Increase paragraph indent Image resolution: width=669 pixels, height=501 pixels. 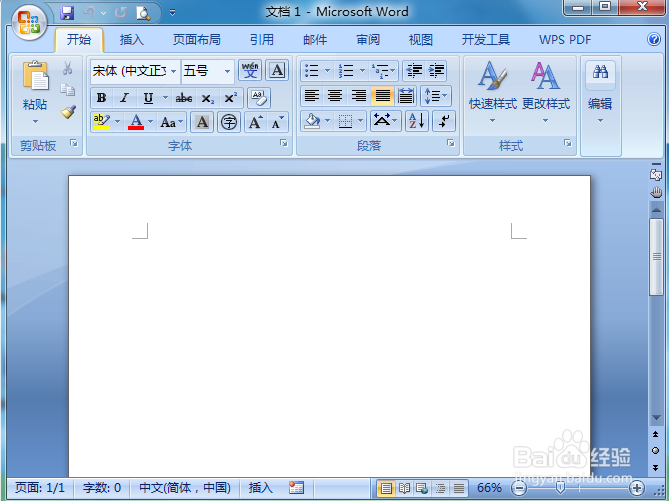[436, 70]
